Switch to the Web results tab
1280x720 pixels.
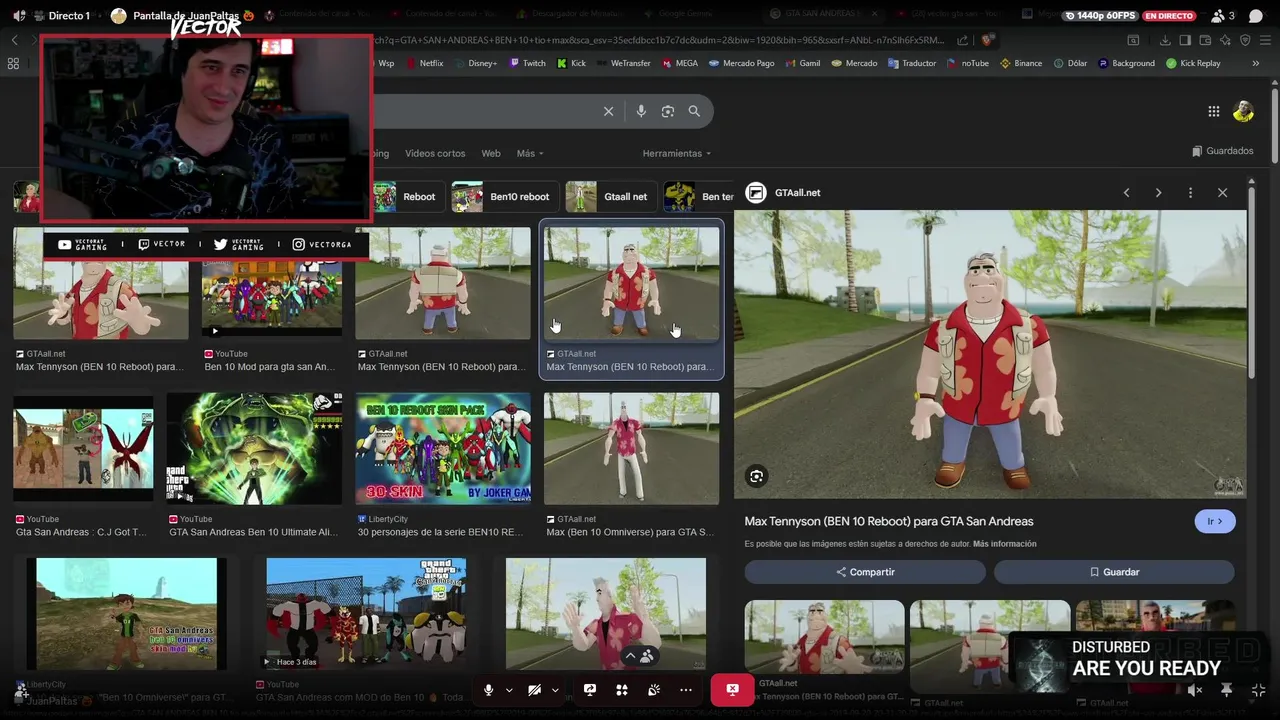491,153
